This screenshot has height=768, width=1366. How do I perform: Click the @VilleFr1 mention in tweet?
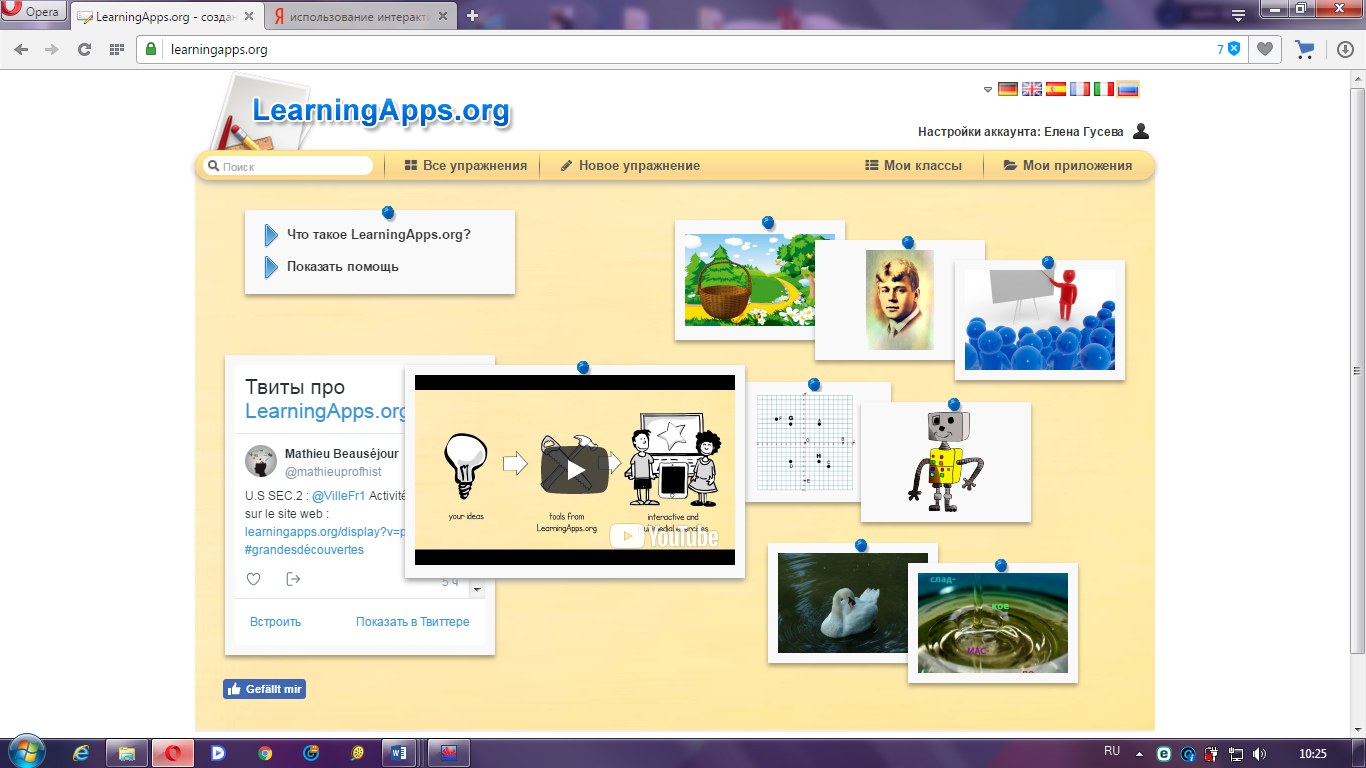point(338,496)
